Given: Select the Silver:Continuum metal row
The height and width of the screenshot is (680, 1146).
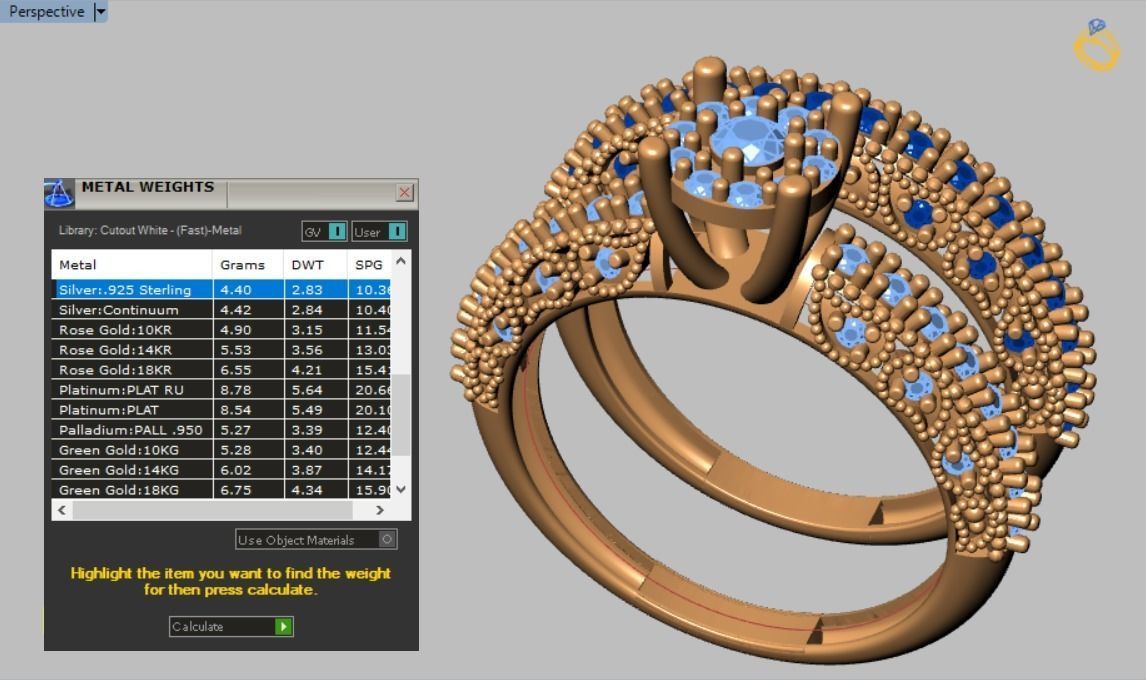Looking at the screenshot, I should [221, 310].
